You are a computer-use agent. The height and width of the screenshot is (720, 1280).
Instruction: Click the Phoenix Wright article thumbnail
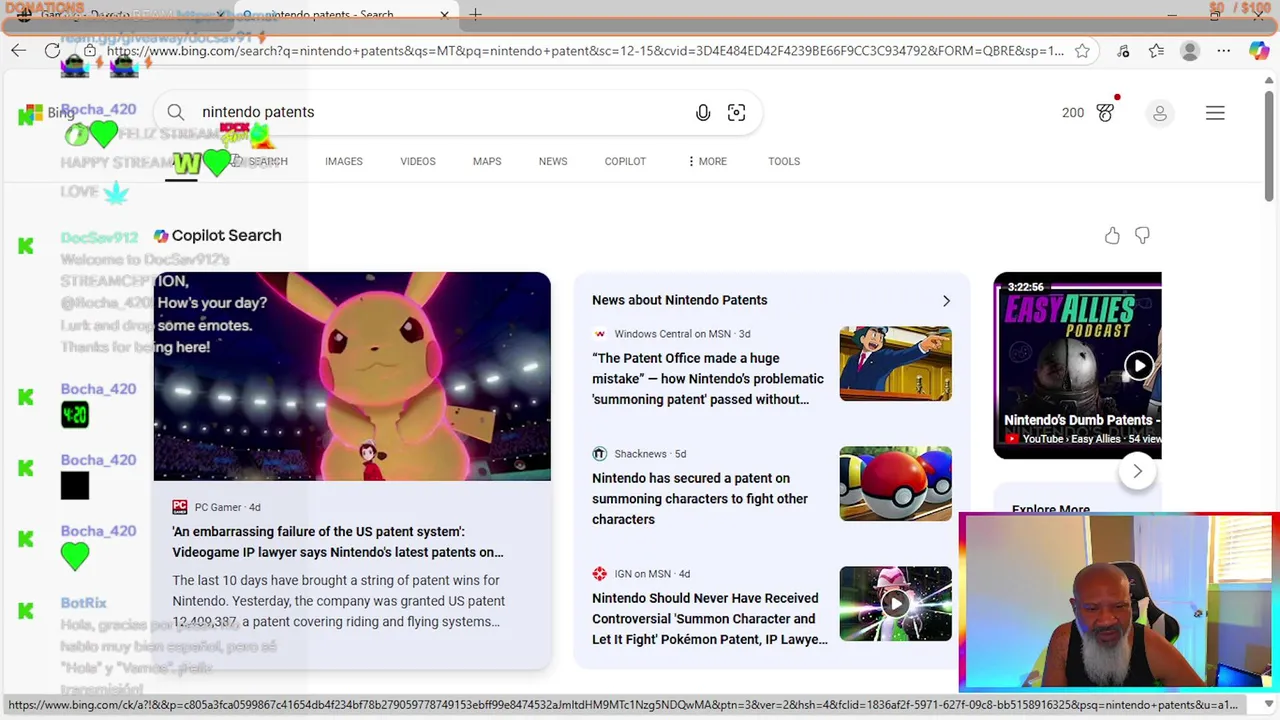click(895, 364)
